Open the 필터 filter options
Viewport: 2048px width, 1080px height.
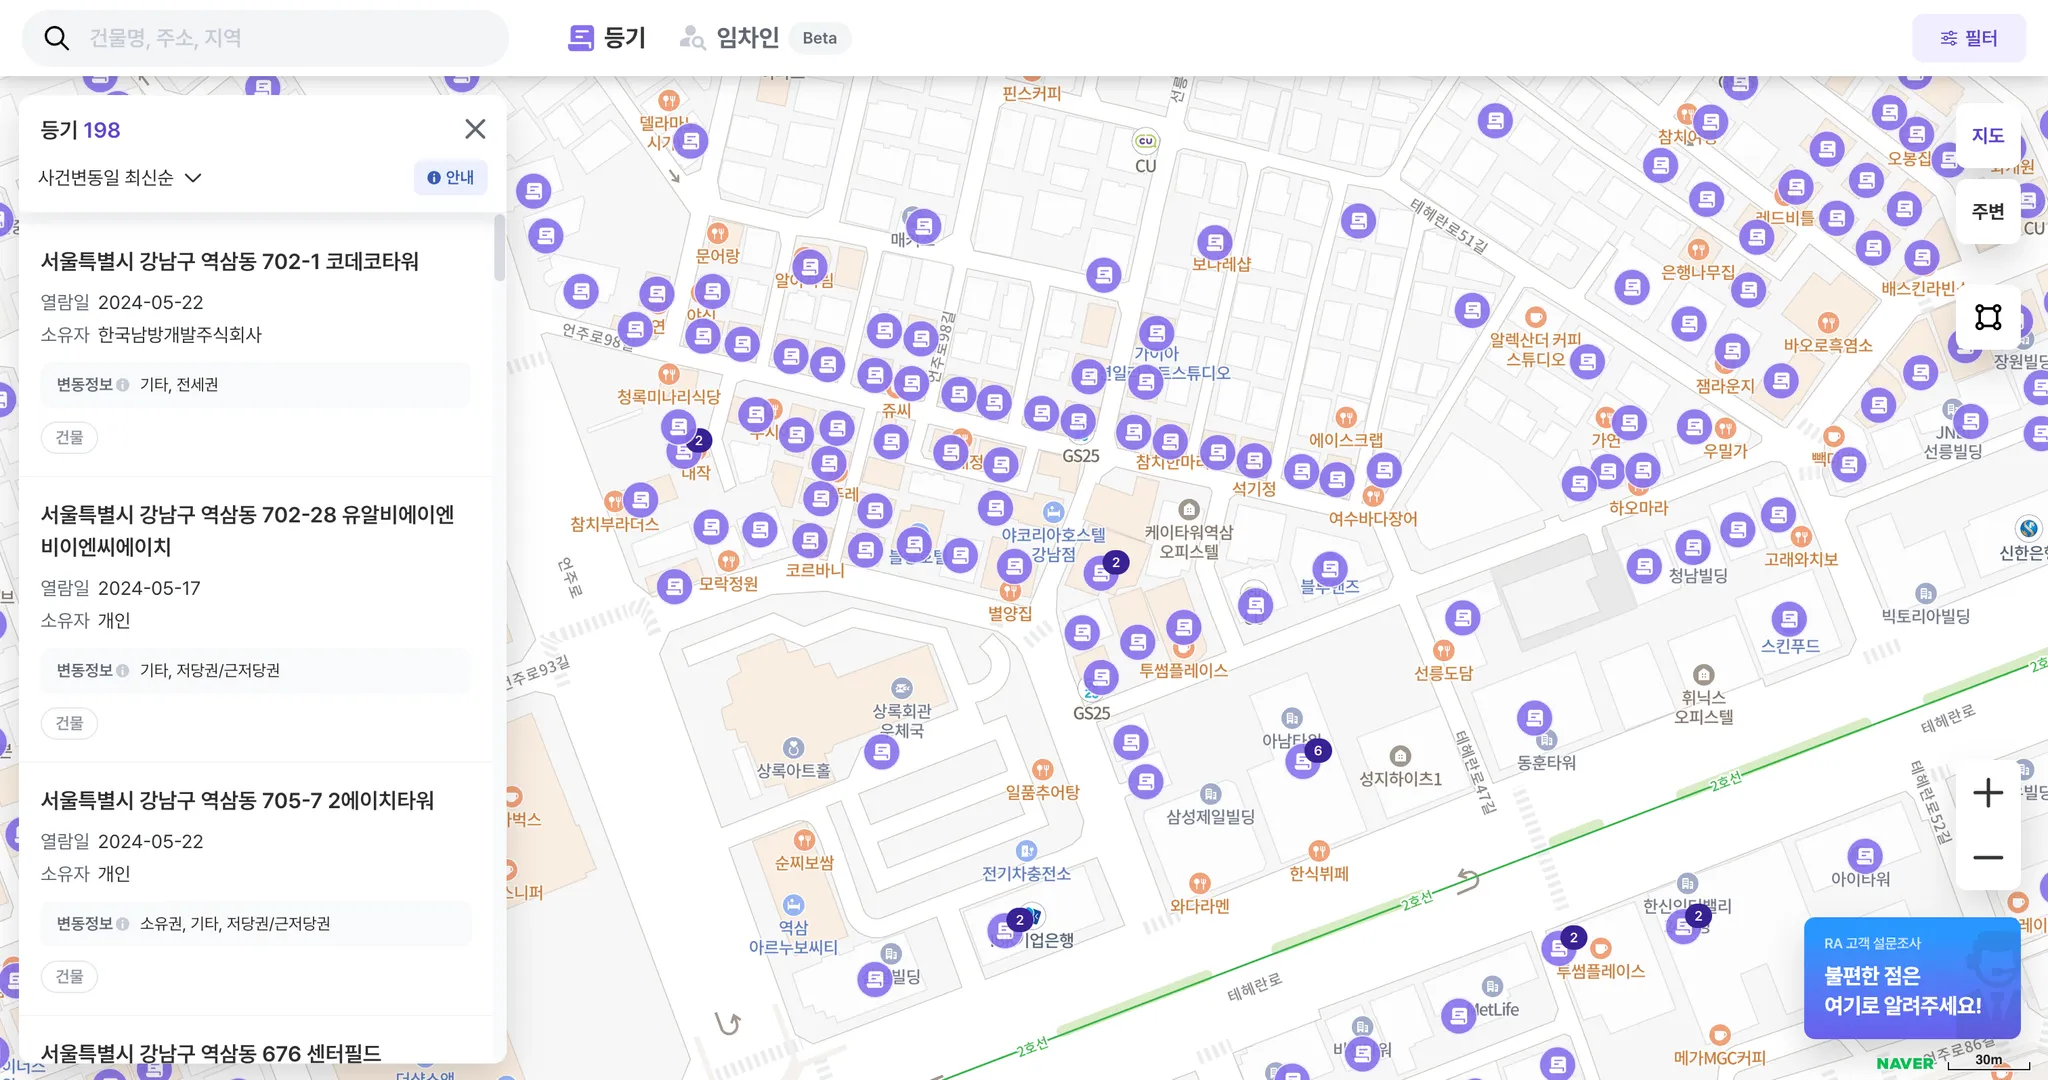pyautogui.click(x=1968, y=38)
